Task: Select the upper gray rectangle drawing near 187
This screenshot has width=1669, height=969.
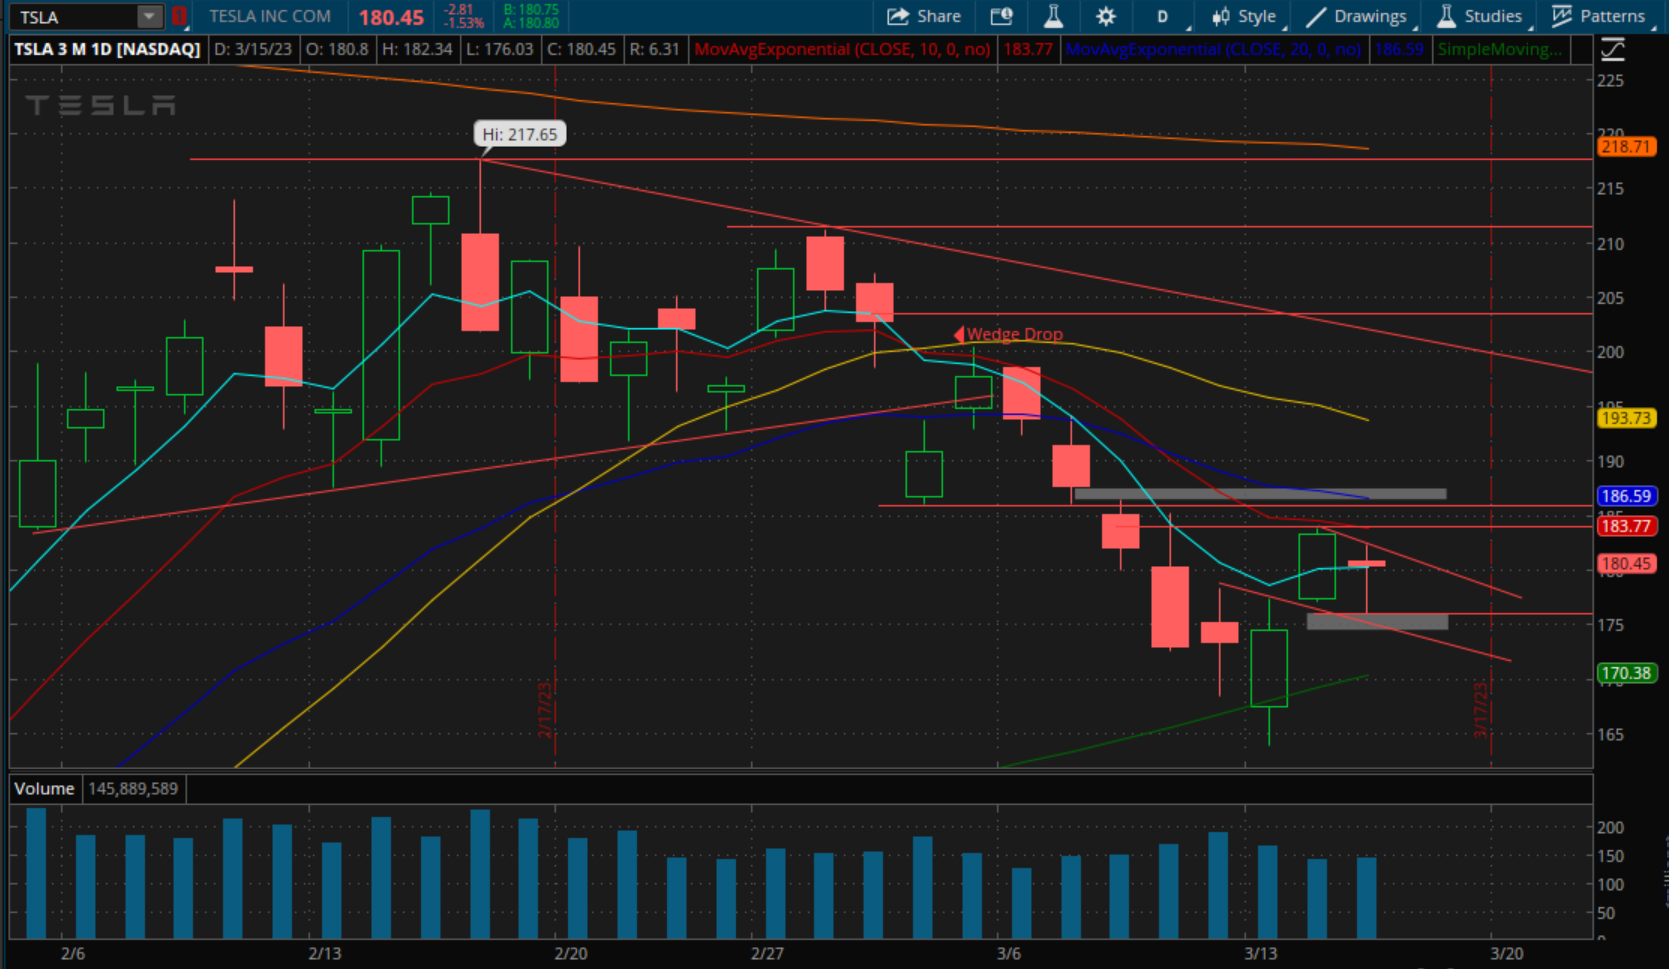Action: (x=1260, y=494)
